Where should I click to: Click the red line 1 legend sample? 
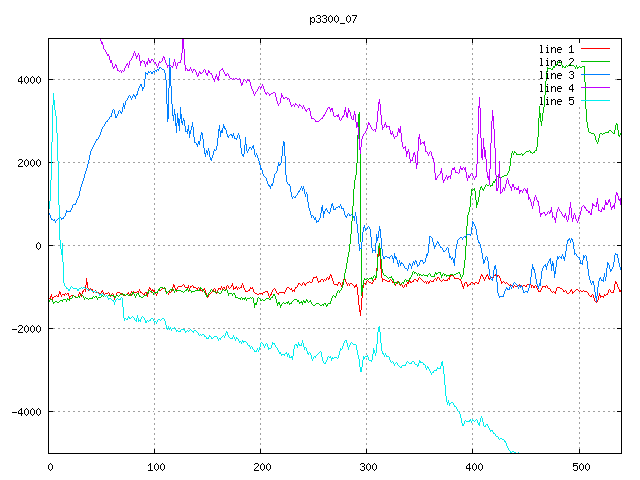[596, 48]
